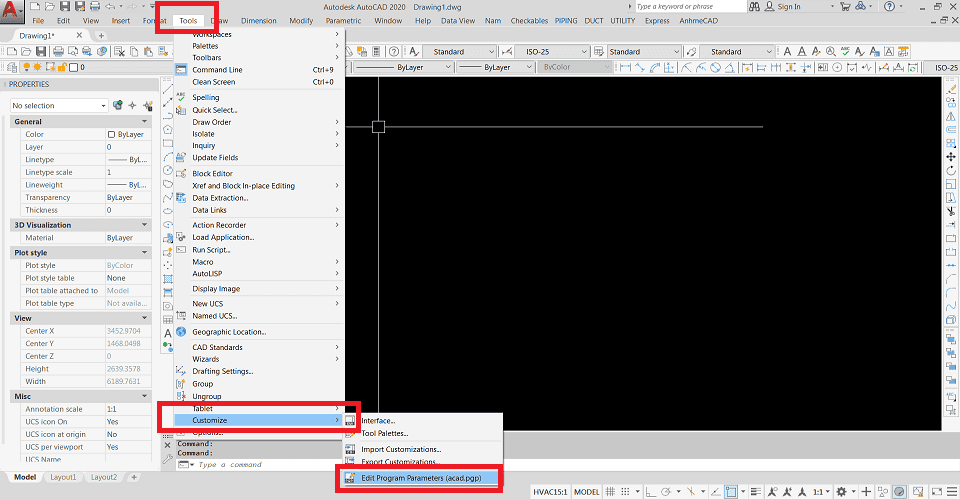Click the Find text magnifier icon

(830, 51)
